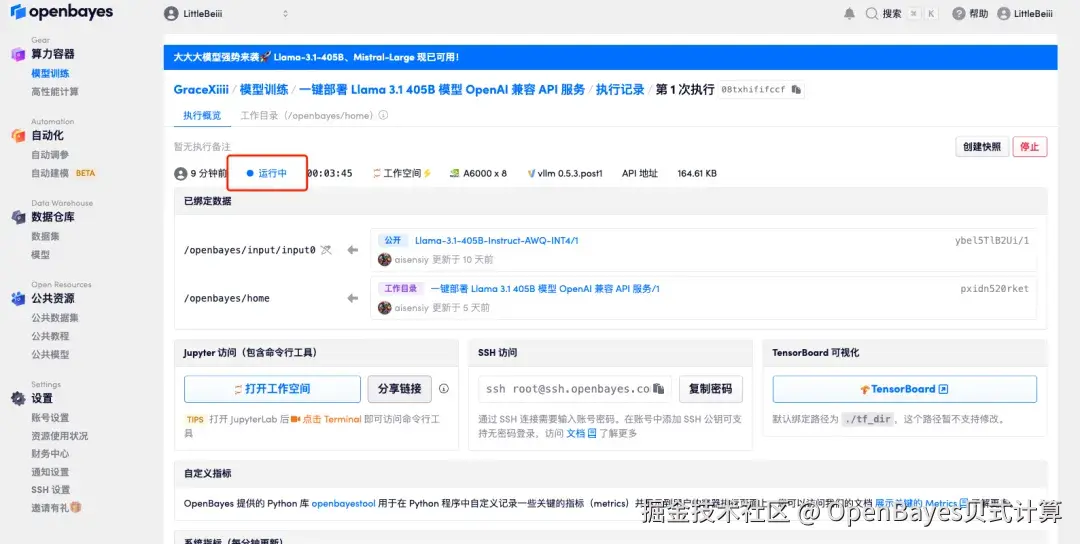Click the API 地址 label
The image size is (1080, 544).
(640, 174)
